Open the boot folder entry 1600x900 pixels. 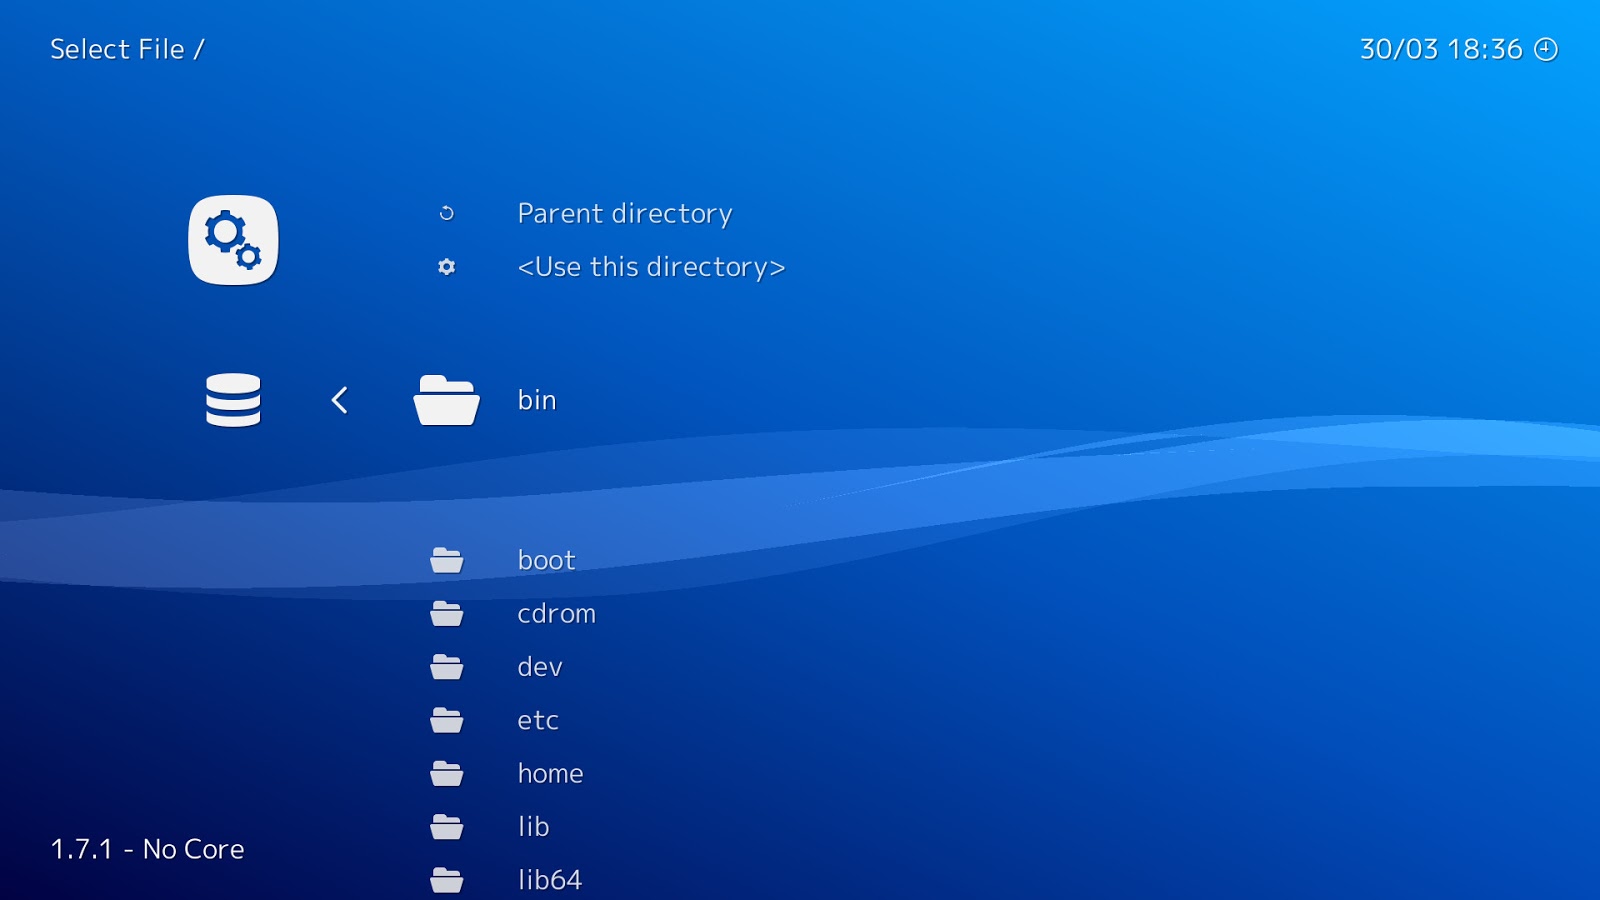(546, 560)
